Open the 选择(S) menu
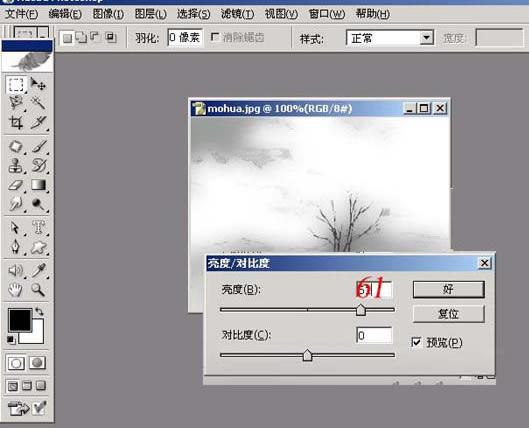Screen dimensions: 529x428 pyautogui.click(x=194, y=14)
